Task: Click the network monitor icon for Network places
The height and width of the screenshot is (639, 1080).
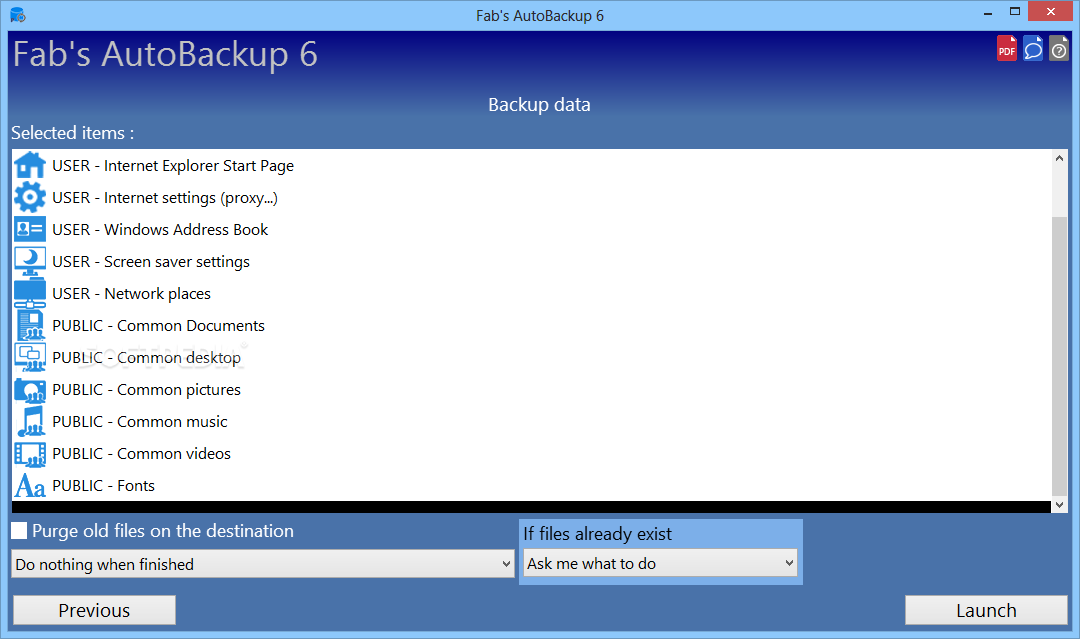Action: (30, 293)
